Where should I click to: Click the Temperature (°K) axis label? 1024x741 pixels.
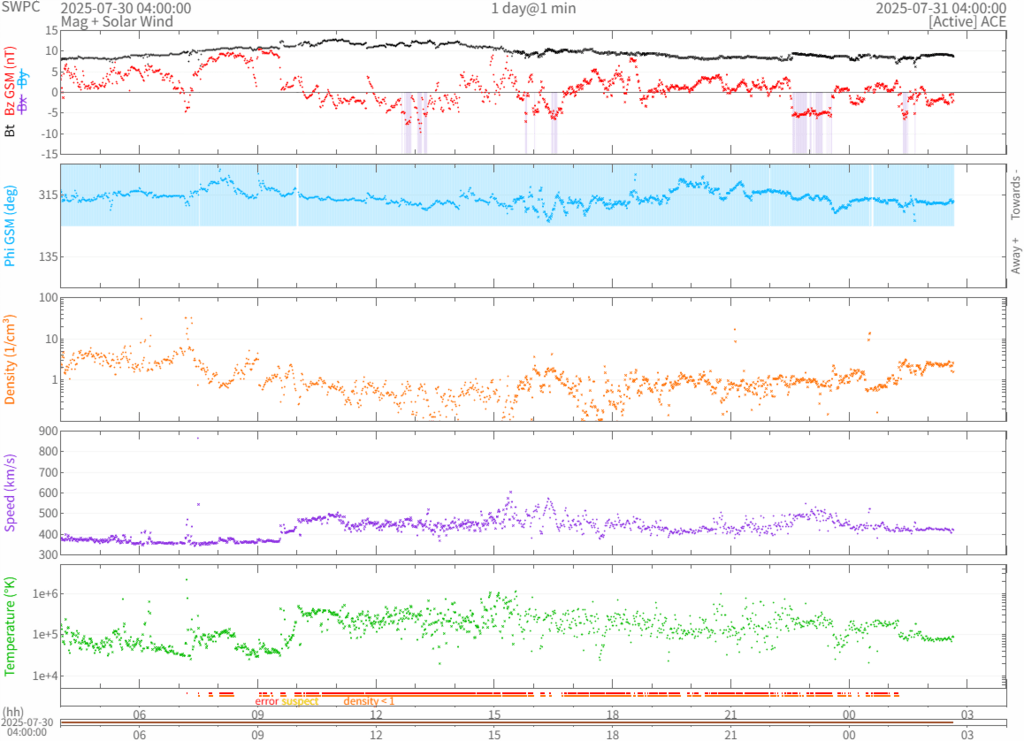coord(10,622)
